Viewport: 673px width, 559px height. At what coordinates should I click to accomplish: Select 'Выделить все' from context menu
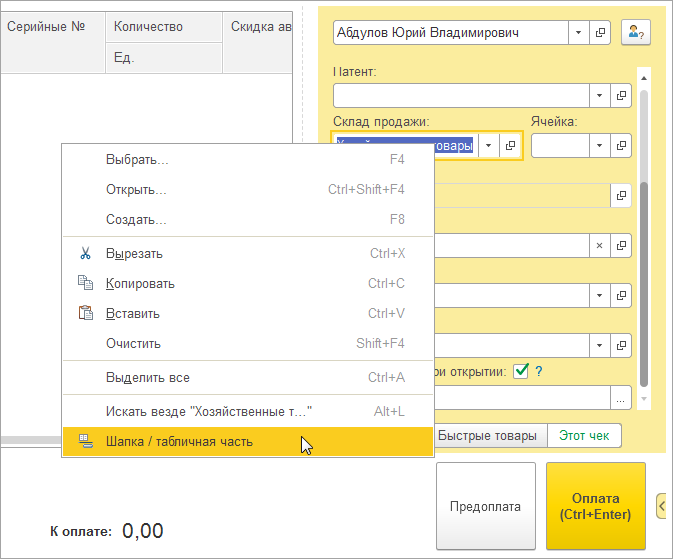(x=148, y=378)
